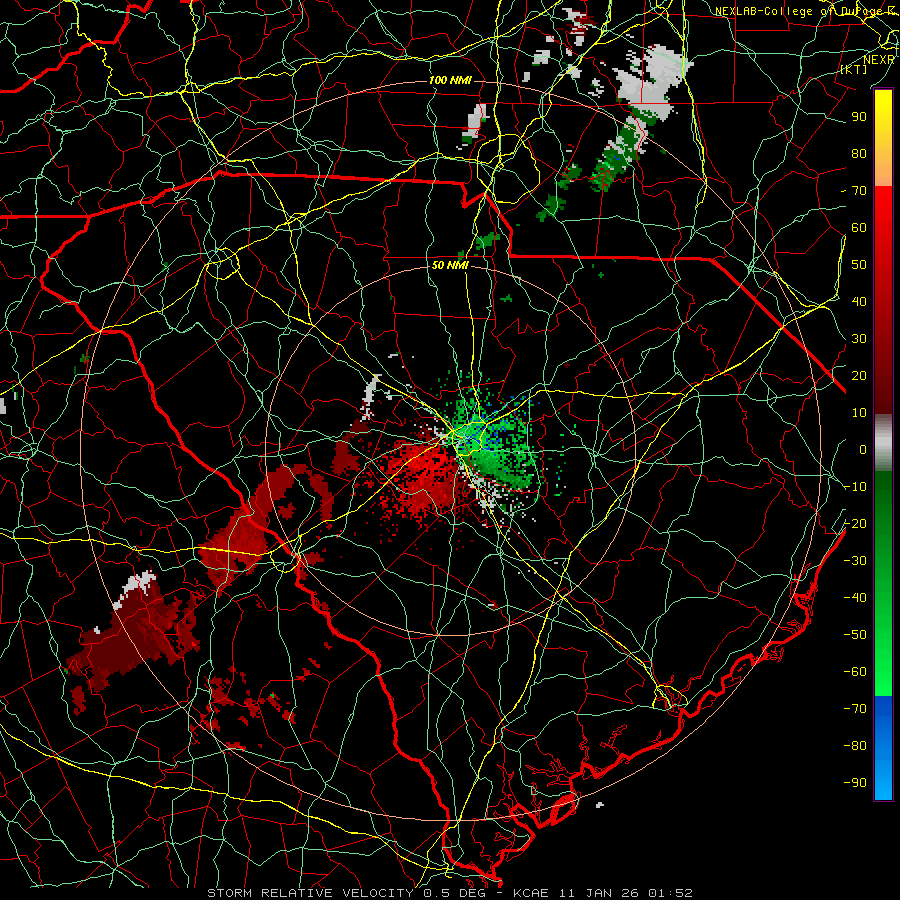Click the "80" positive value on the scale

coord(859,153)
